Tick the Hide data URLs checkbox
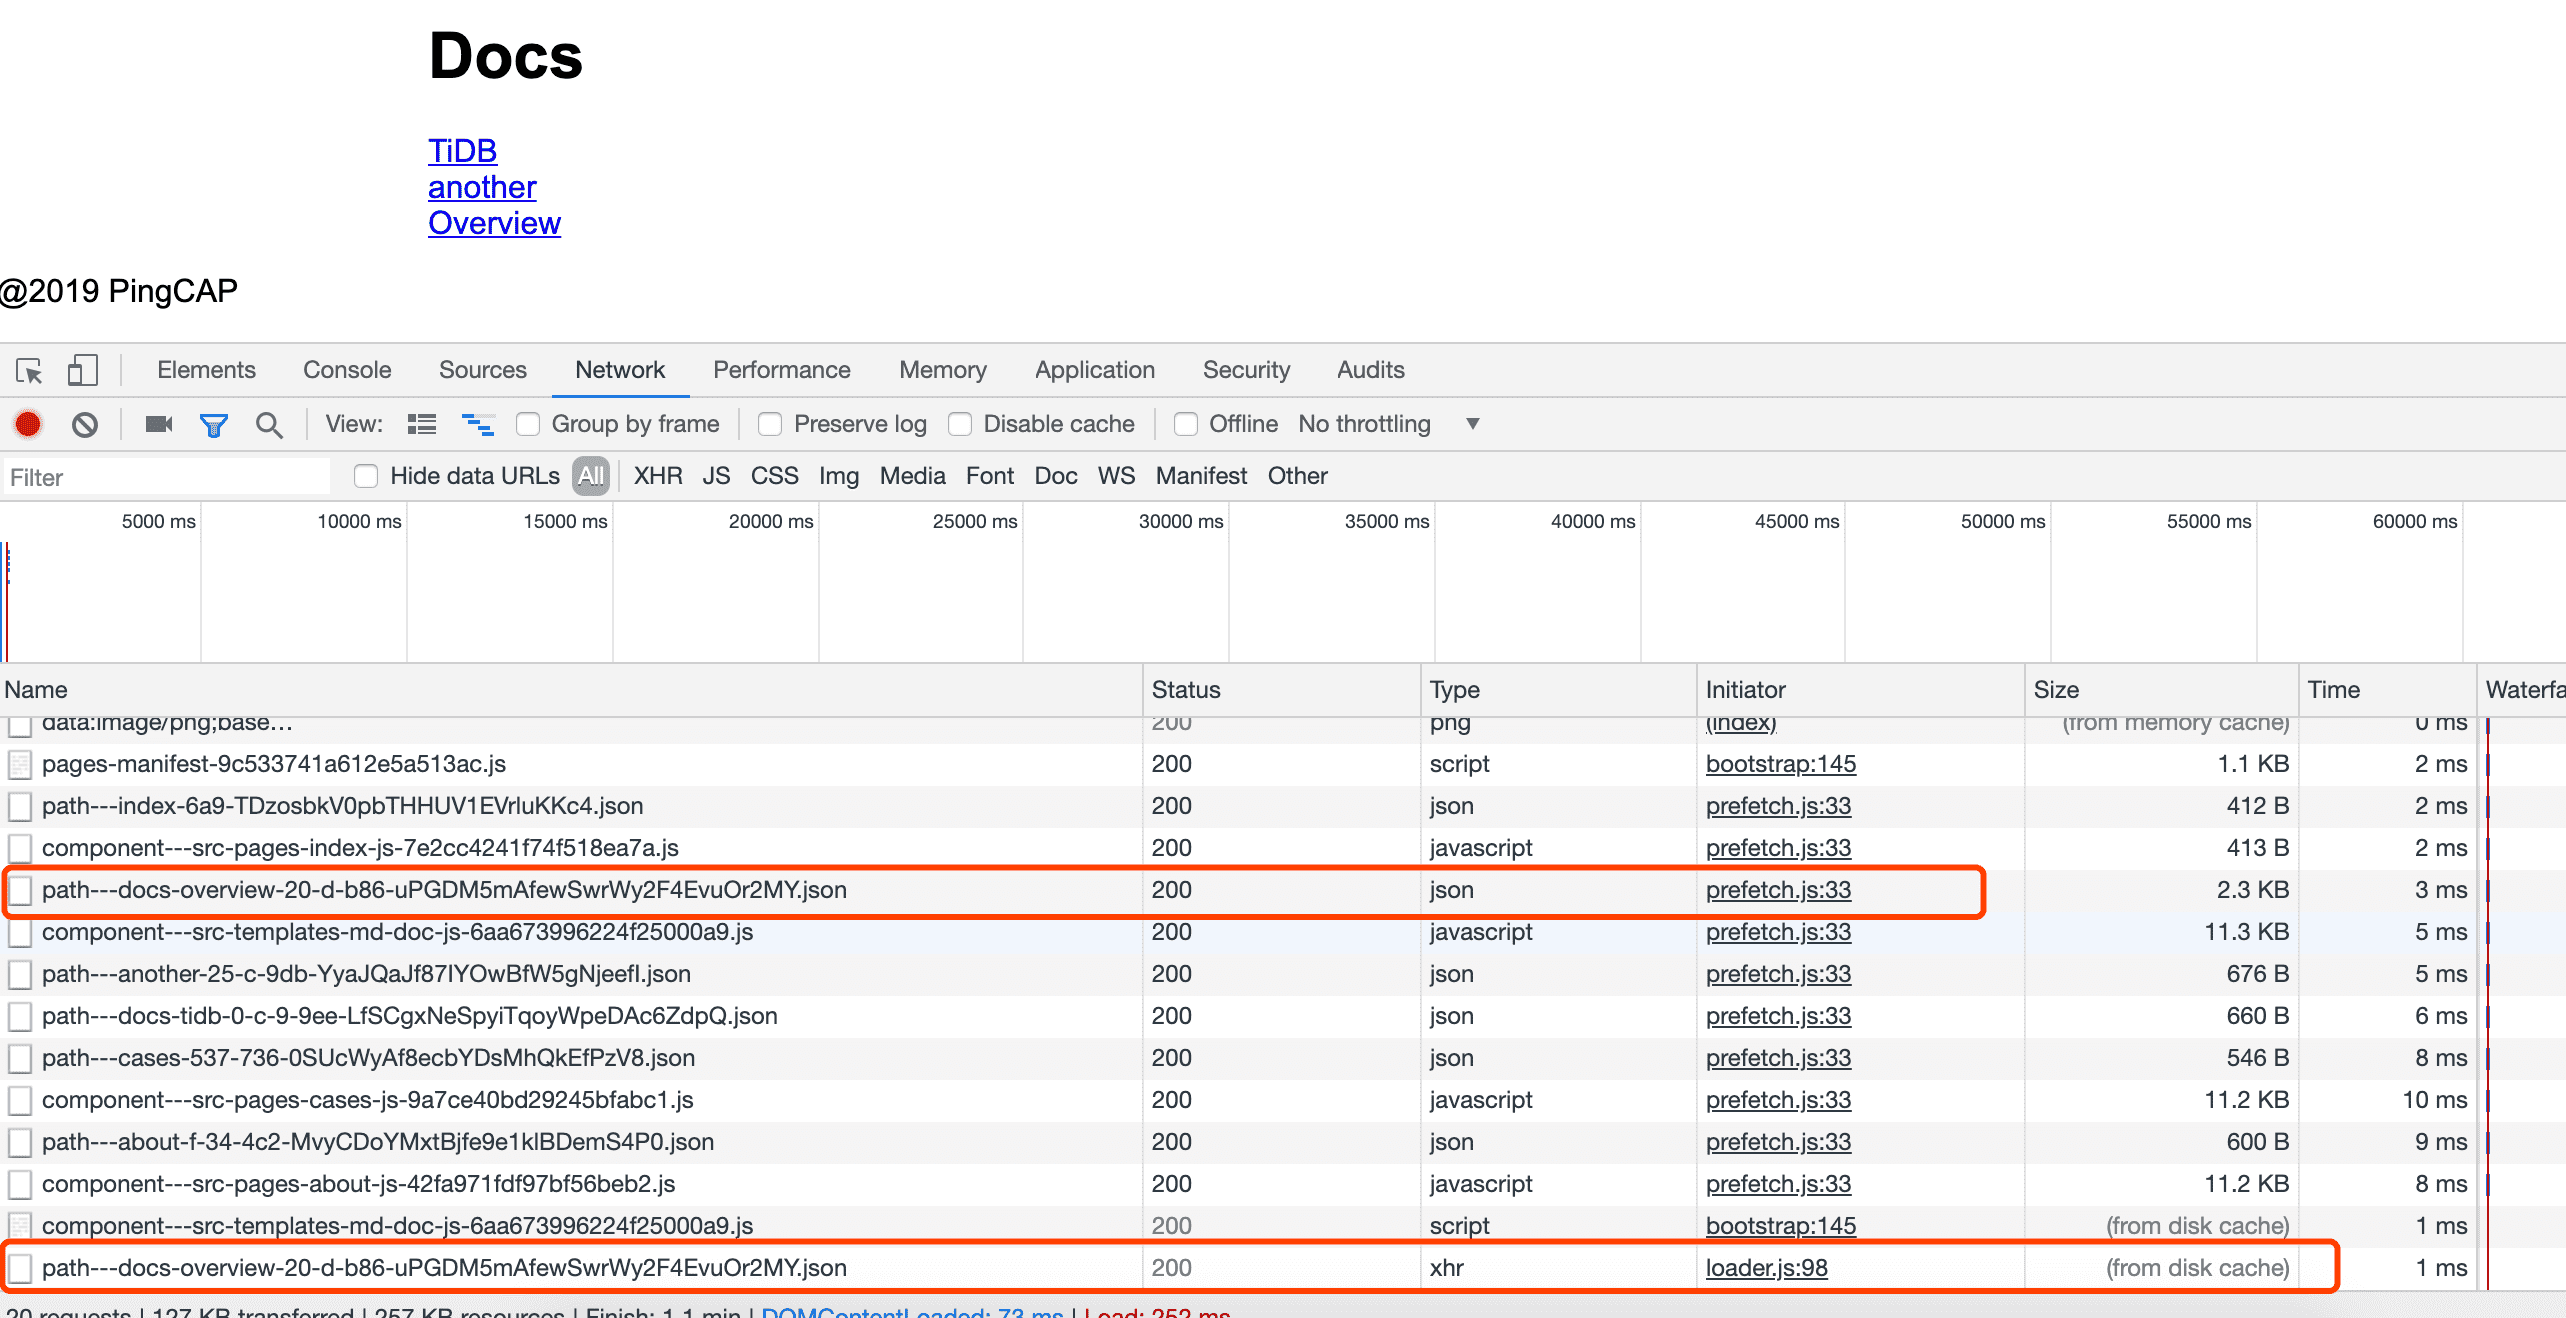This screenshot has height=1318, width=2566. (x=366, y=477)
